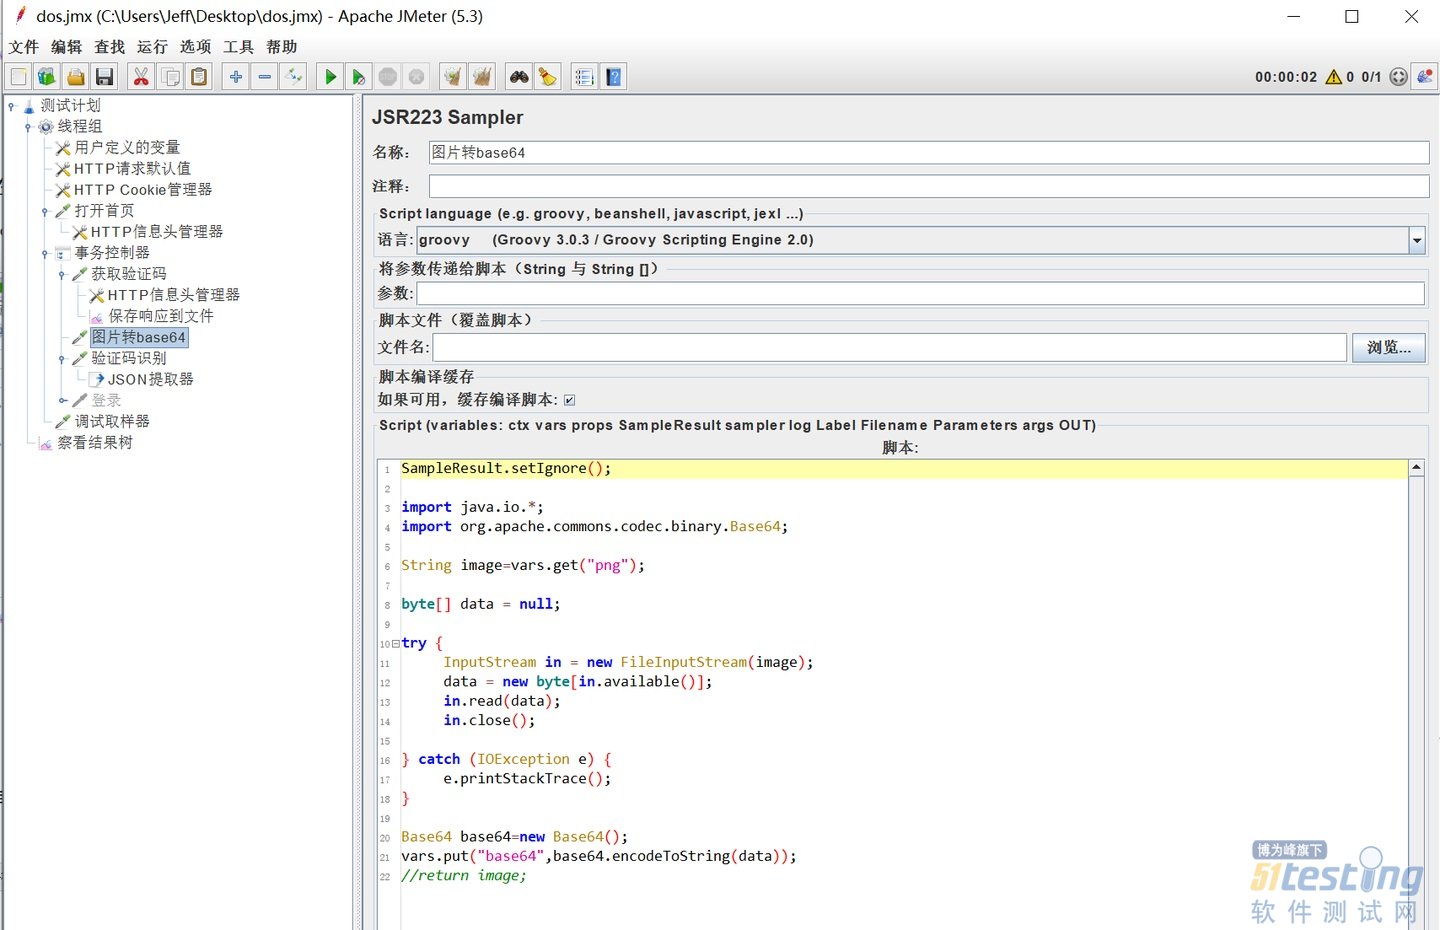Select 图片转base64 tree item
1440x930 pixels.
pos(139,337)
